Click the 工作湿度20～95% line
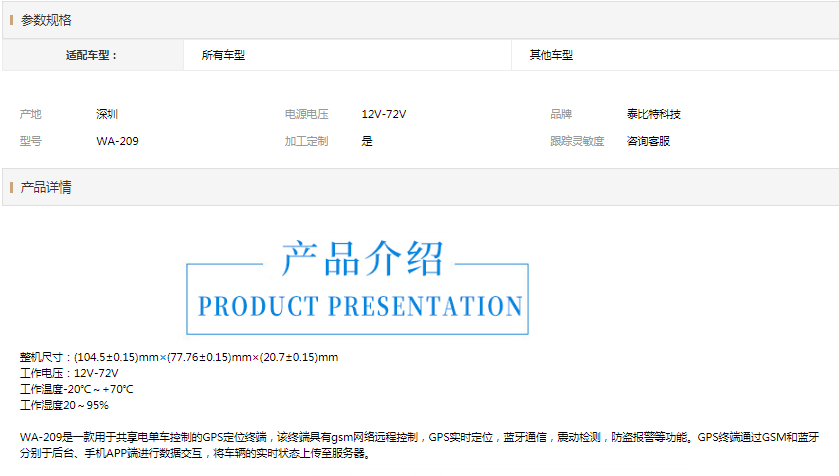Viewport: 839px width, 476px height. pyautogui.click(x=64, y=405)
